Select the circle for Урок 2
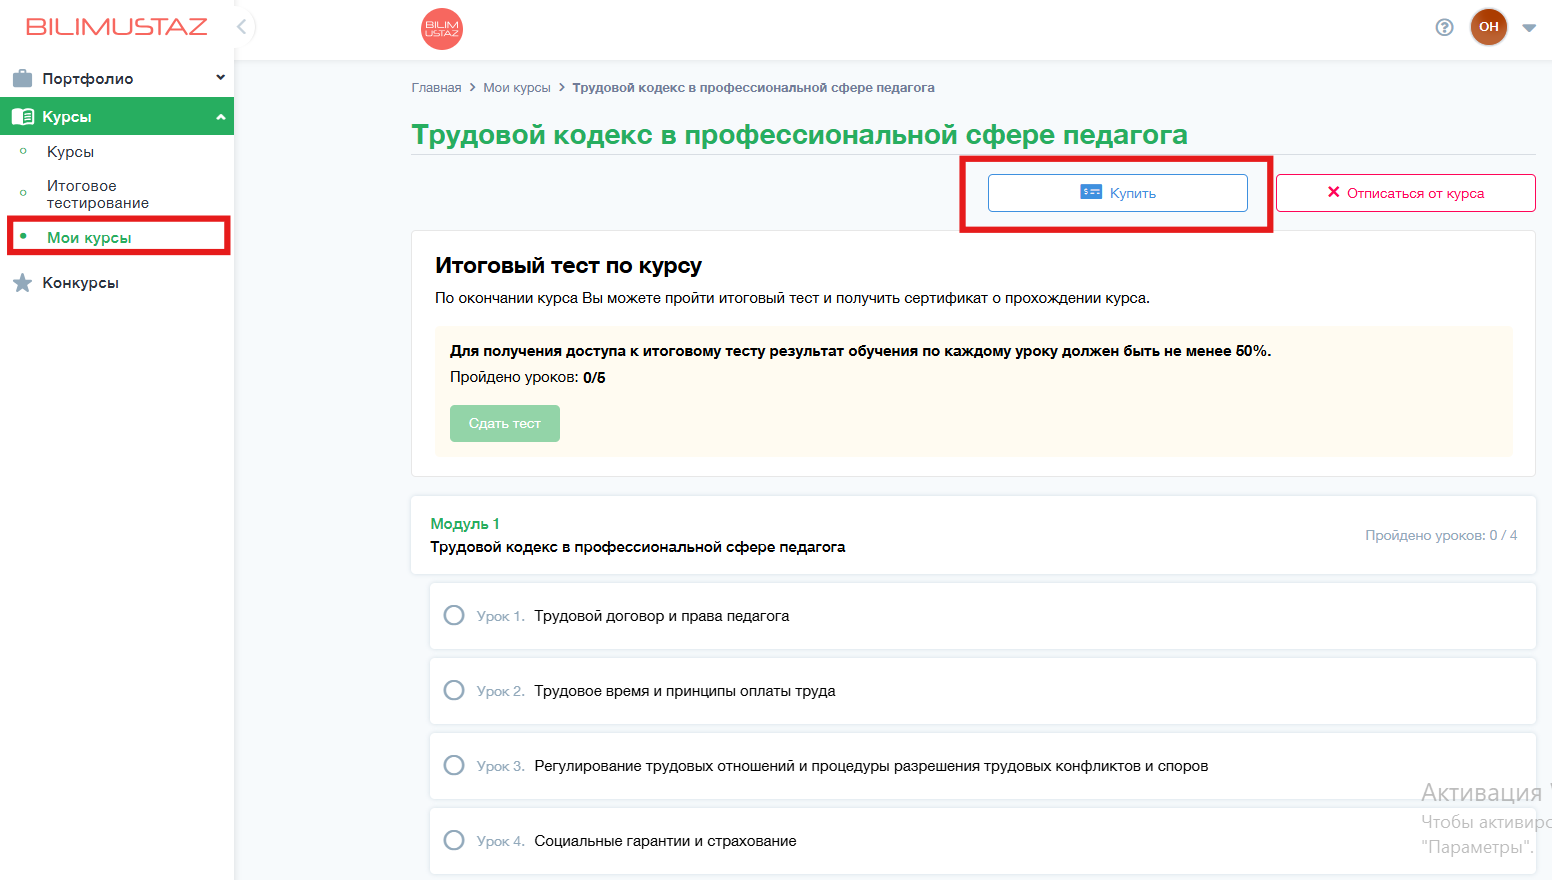Image resolution: width=1552 pixels, height=880 pixels. tap(454, 690)
